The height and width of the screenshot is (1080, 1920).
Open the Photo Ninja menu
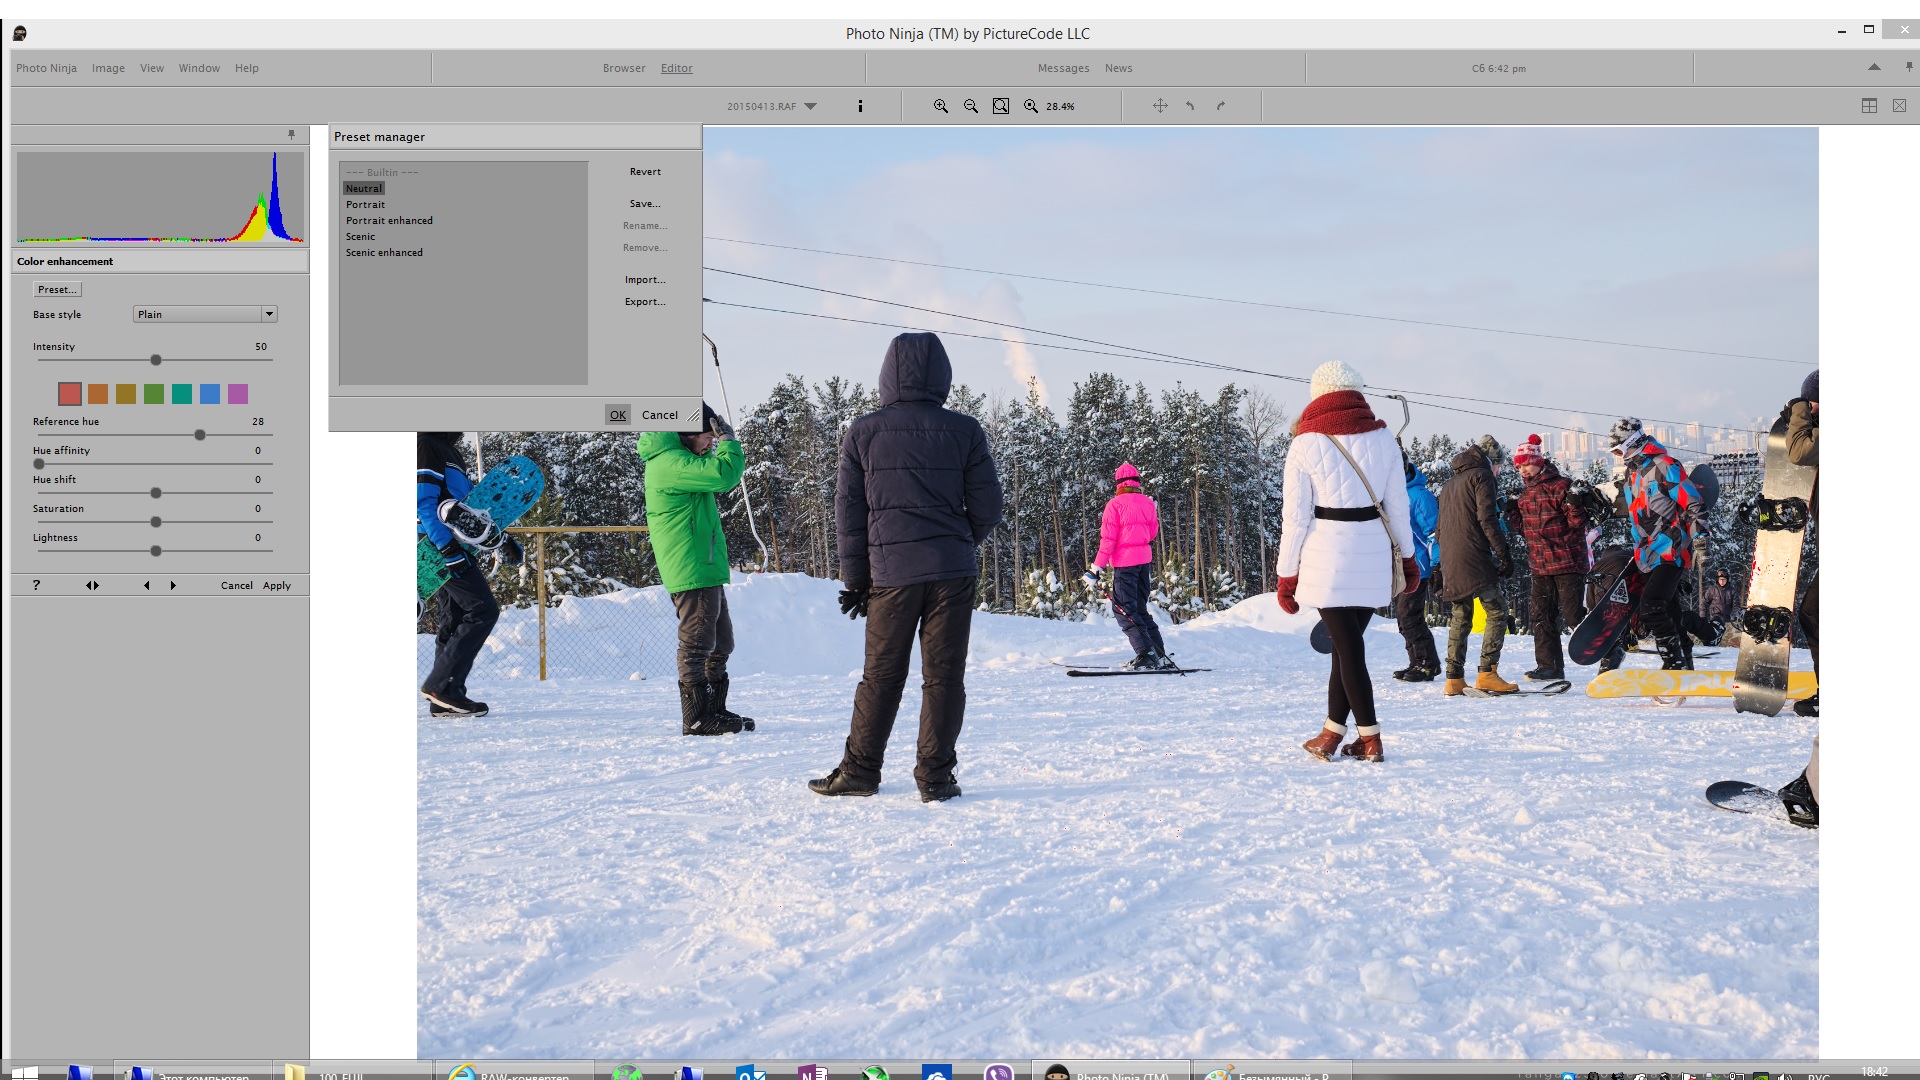[x=46, y=68]
